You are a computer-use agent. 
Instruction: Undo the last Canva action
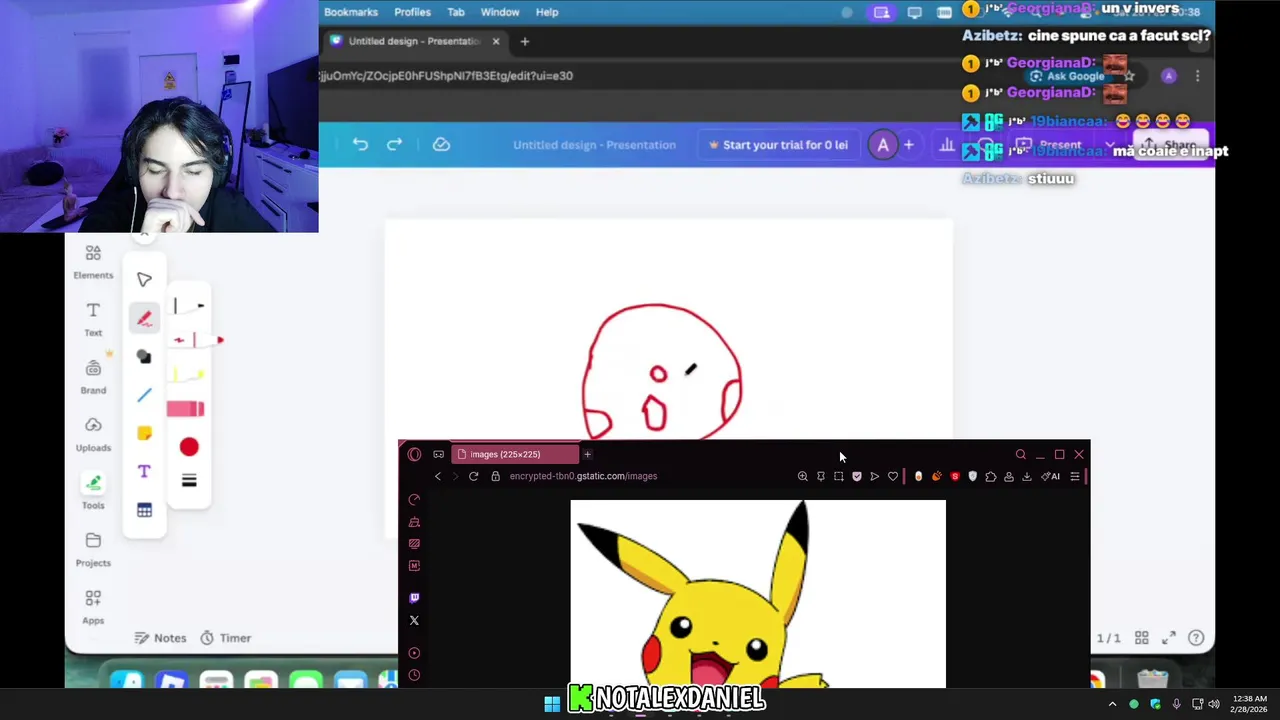pyautogui.click(x=360, y=145)
